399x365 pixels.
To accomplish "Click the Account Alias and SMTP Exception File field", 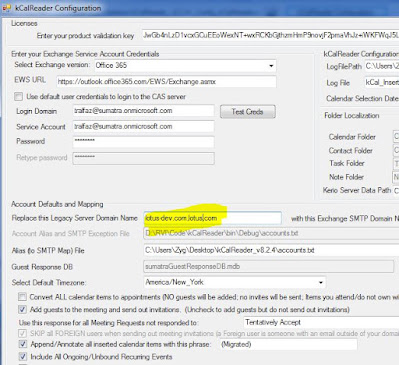I will tap(271, 233).
